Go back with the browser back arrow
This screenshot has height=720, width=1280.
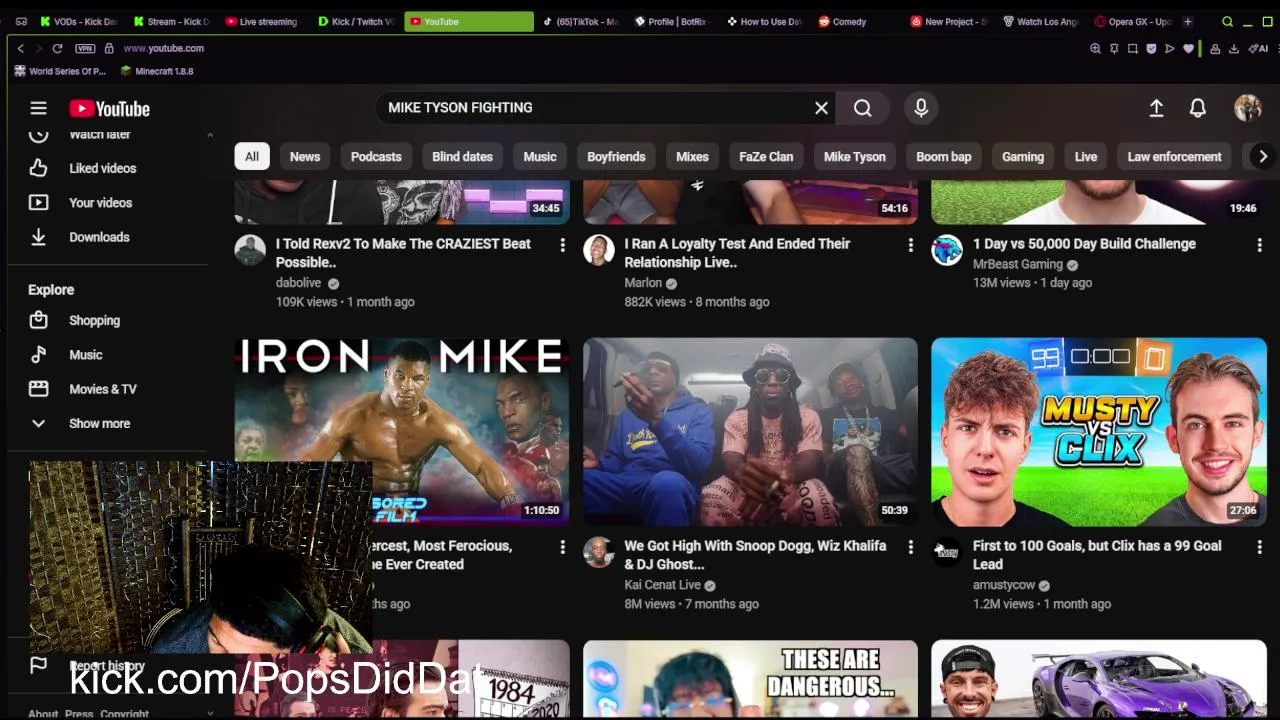click(x=20, y=48)
